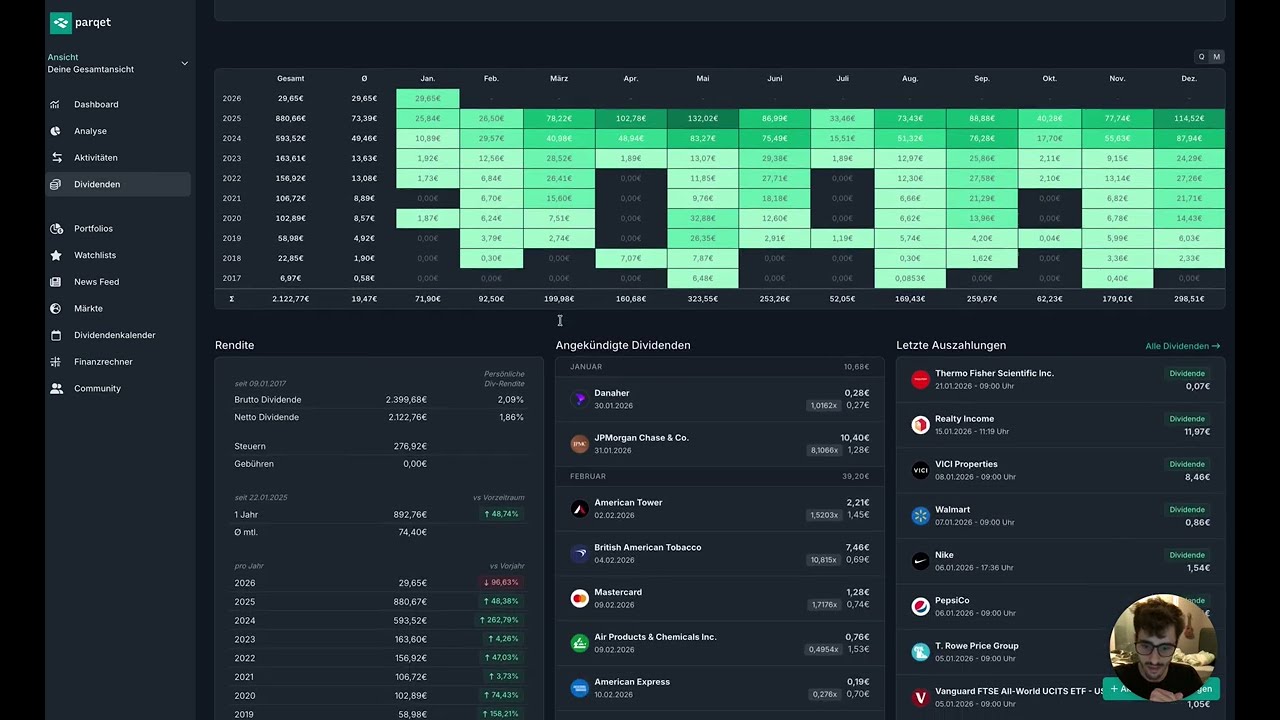Viewport: 1280px width, 720px height.
Task: Click the red 96,63% change badge
Action: pyautogui.click(x=501, y=583)
